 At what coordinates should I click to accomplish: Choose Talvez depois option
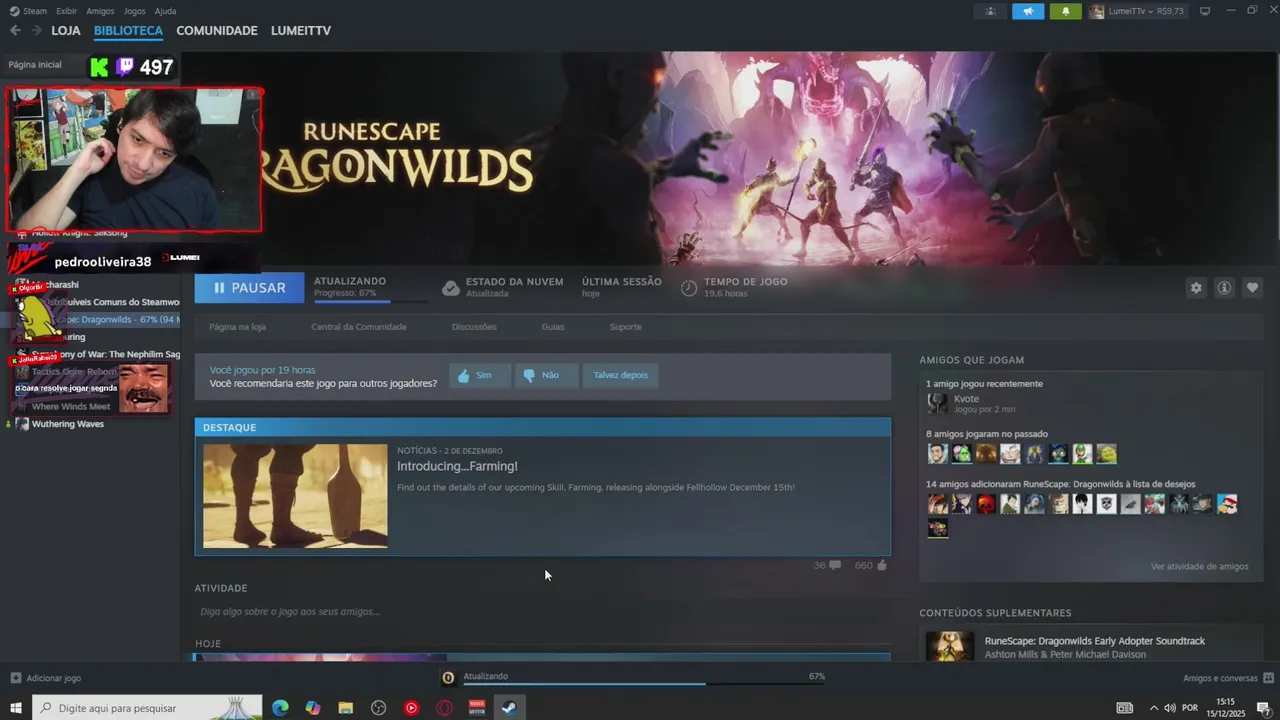click(620, 375)
